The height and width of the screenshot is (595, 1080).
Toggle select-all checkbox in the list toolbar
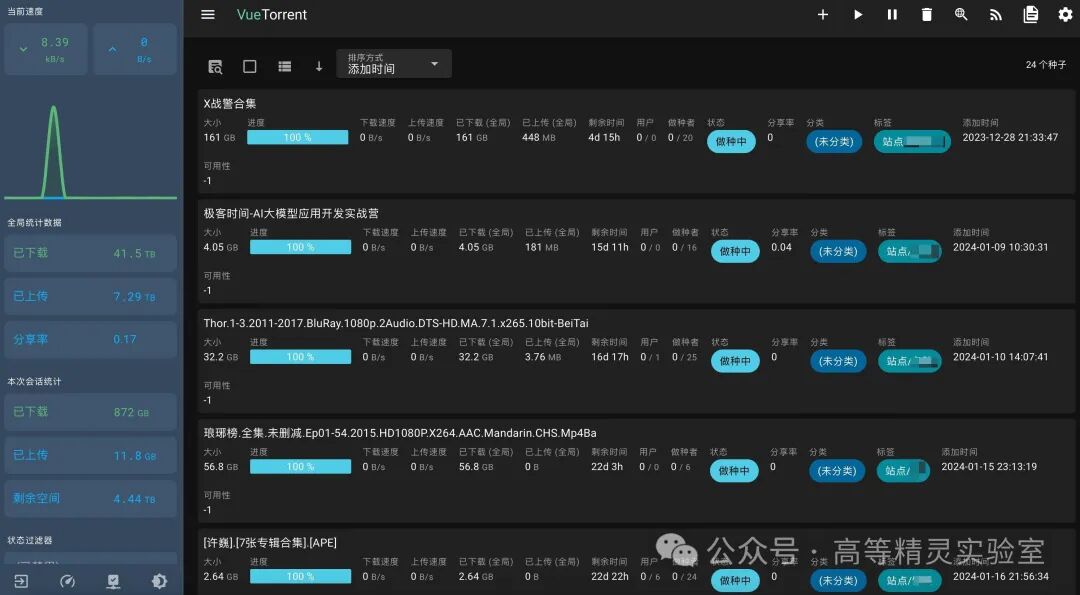pyautogui.click(x=249, y=66)
